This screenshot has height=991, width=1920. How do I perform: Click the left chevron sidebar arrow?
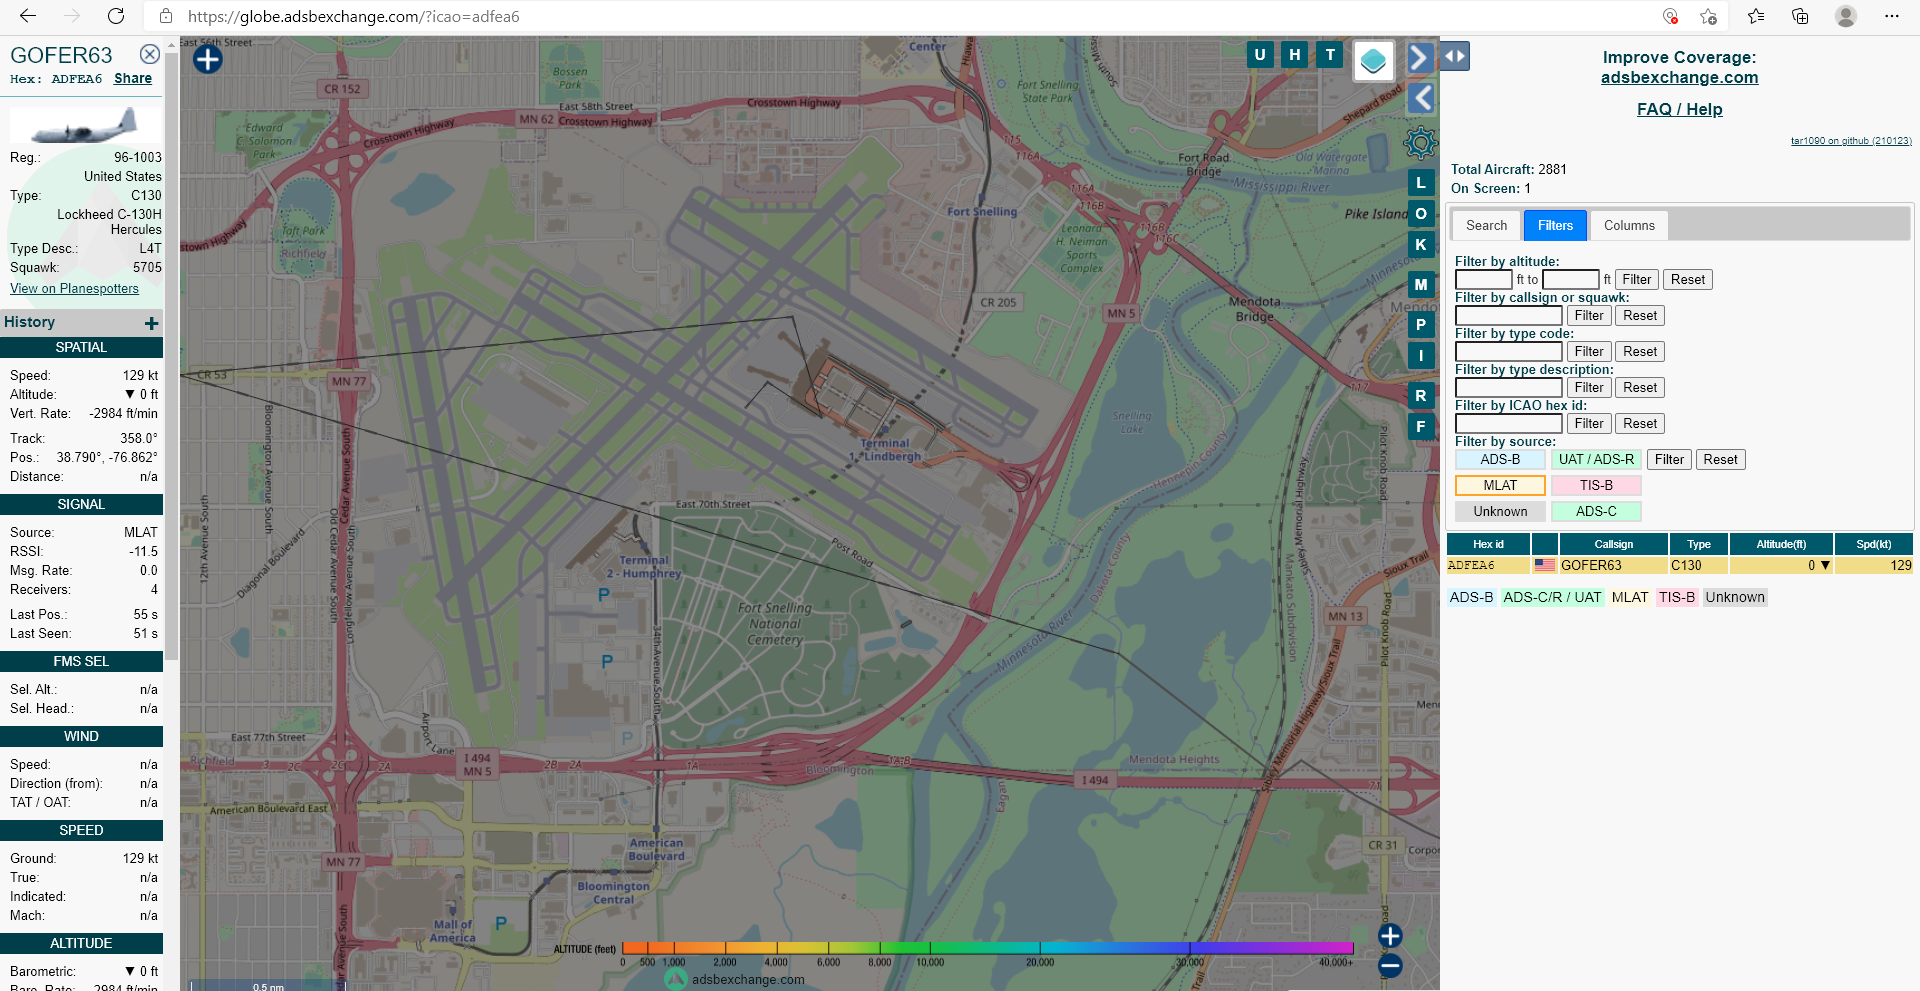pos(1421,98)
